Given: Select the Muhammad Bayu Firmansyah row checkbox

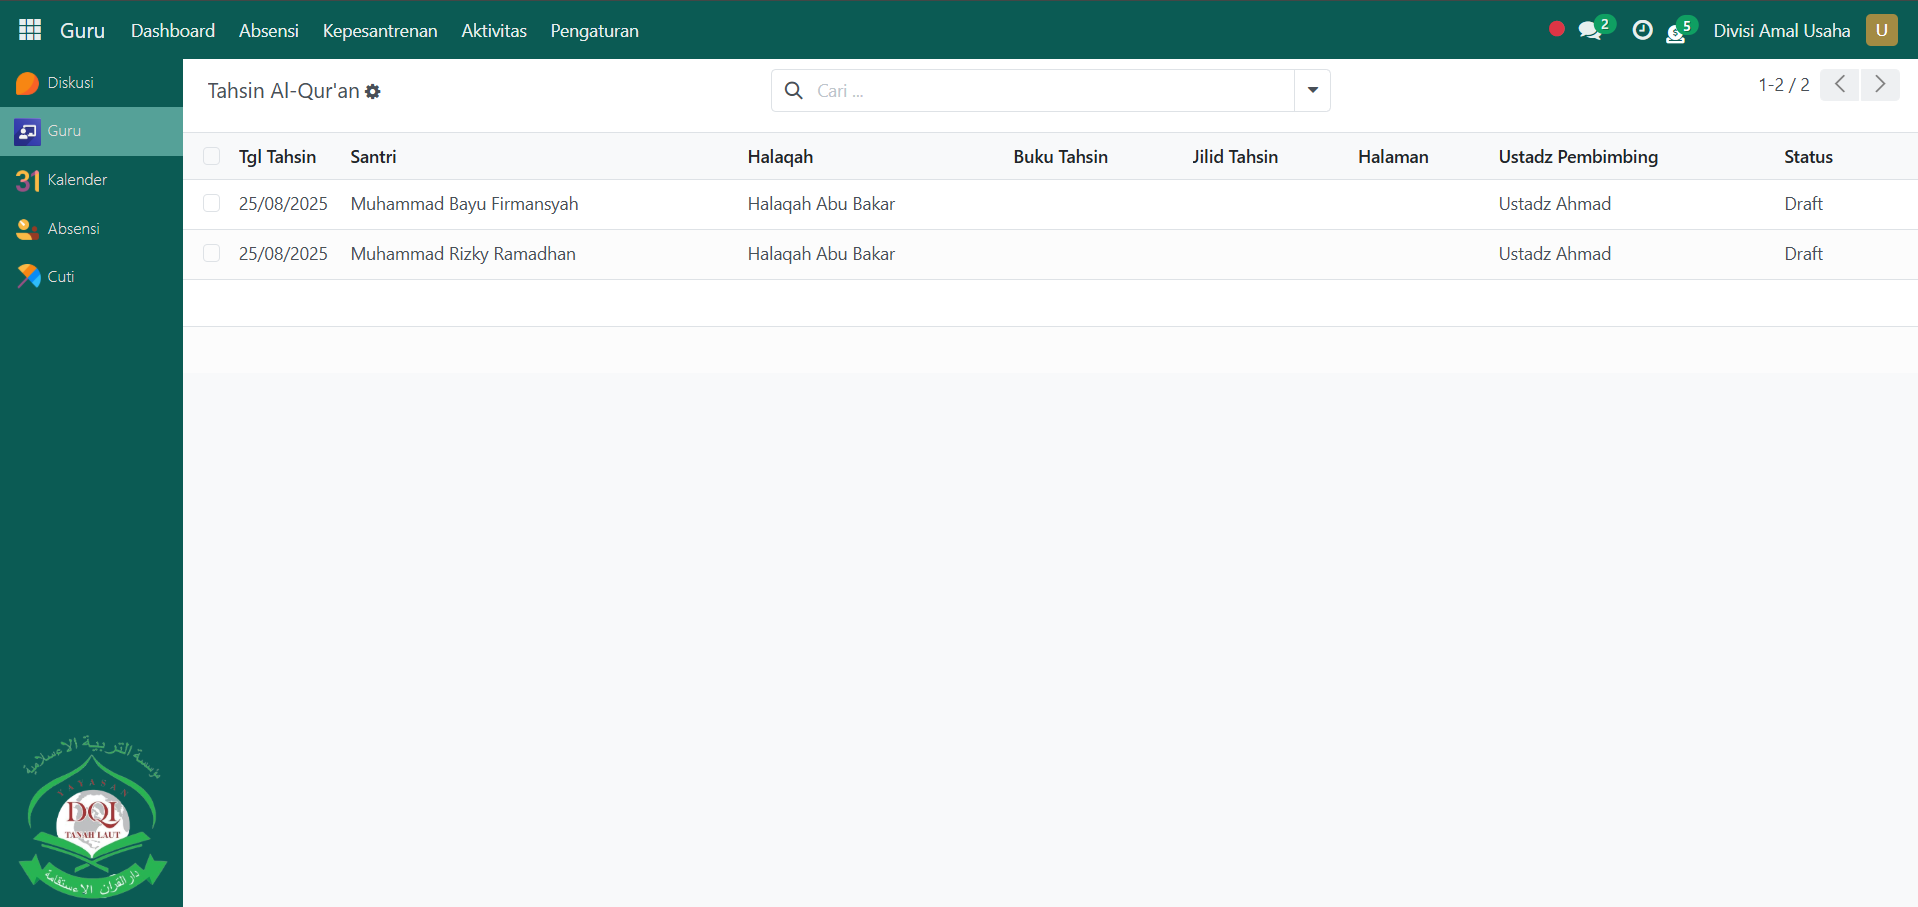Looking at the screenshot, I should pyautogui.click(x=211, y=203).
